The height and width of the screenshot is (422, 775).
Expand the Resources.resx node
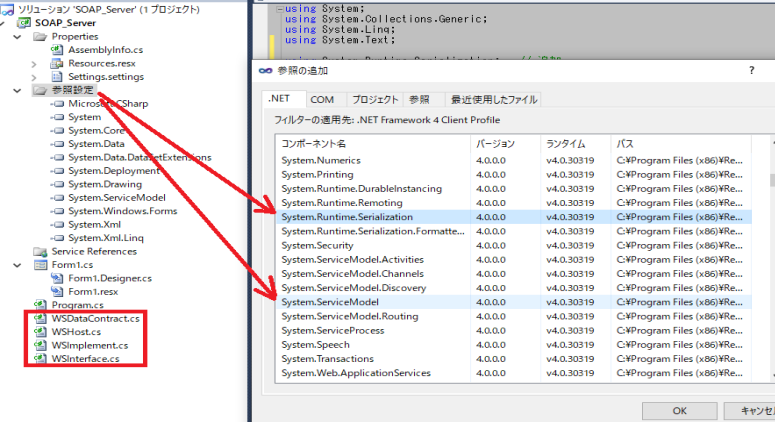click(34, 62)
